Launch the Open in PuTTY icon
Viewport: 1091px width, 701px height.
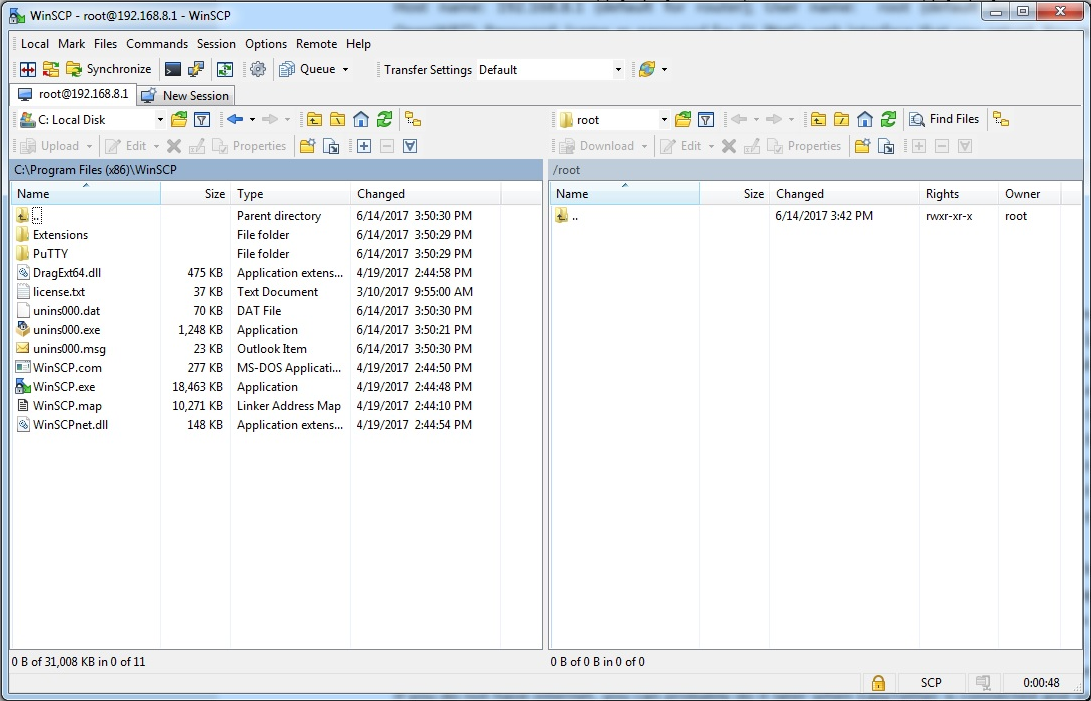(196, 69)
